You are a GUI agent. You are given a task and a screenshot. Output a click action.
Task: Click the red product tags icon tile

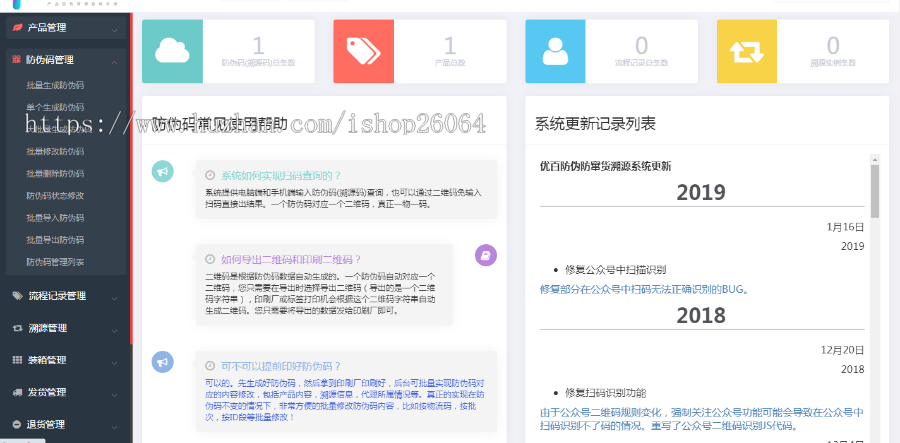[363, 50]
